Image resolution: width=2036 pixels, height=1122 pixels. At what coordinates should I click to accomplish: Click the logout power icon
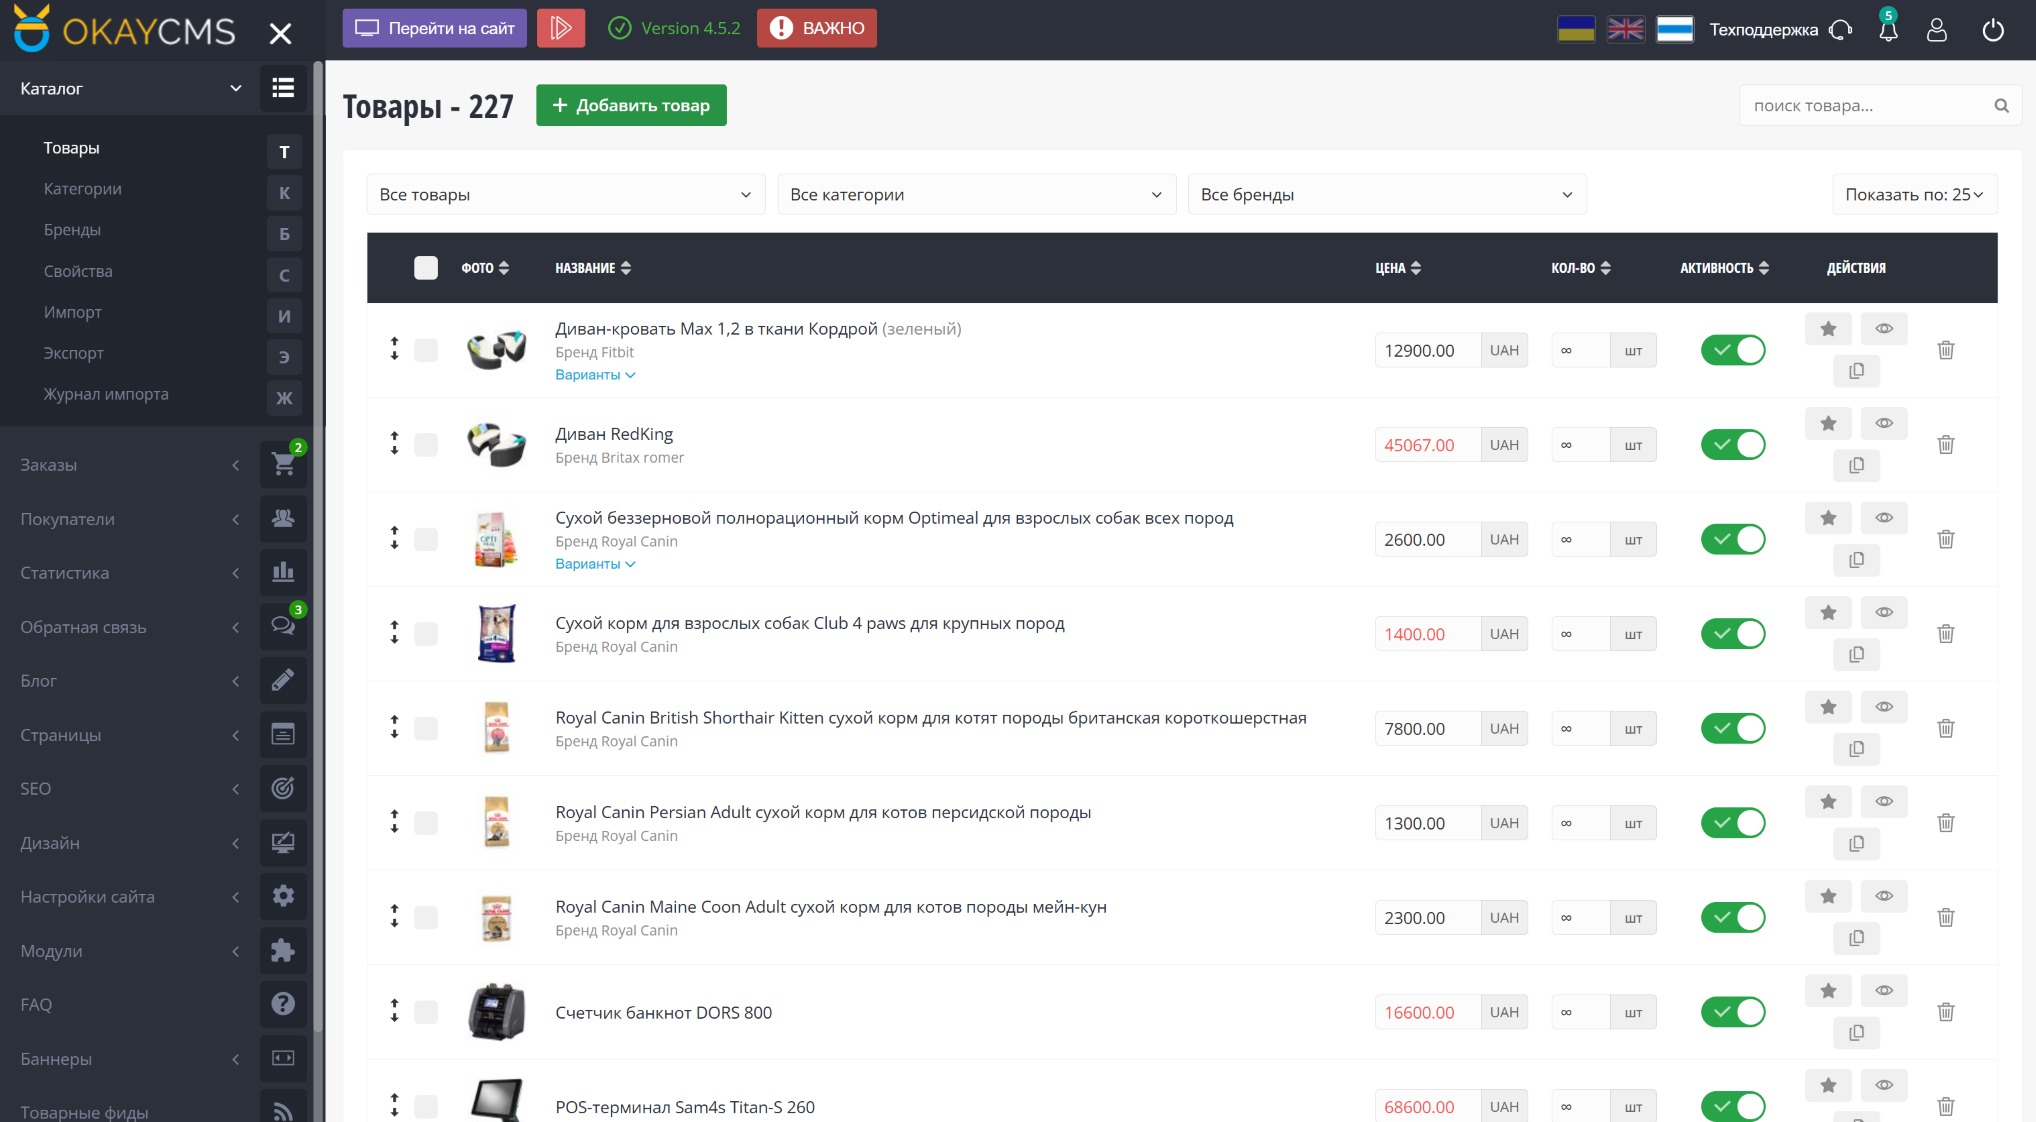click(x=1993, y=30)
